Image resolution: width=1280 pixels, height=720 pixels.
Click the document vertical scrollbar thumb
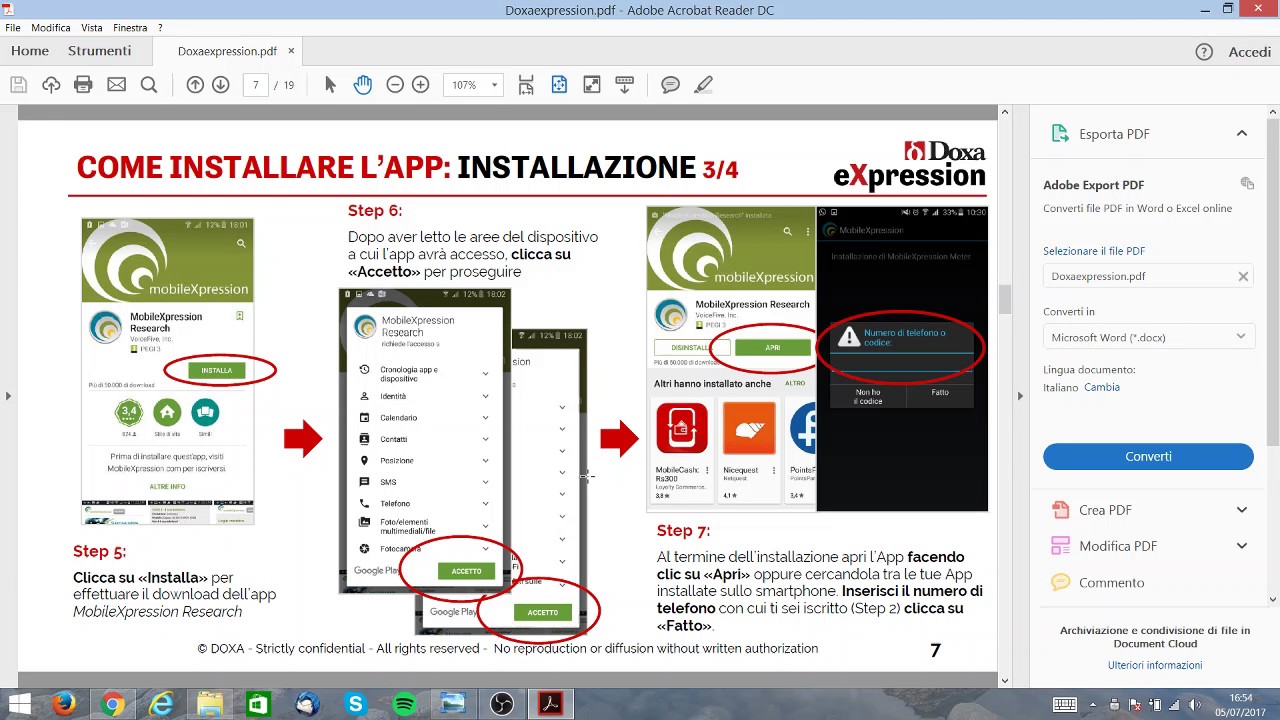coord(1005,298)
